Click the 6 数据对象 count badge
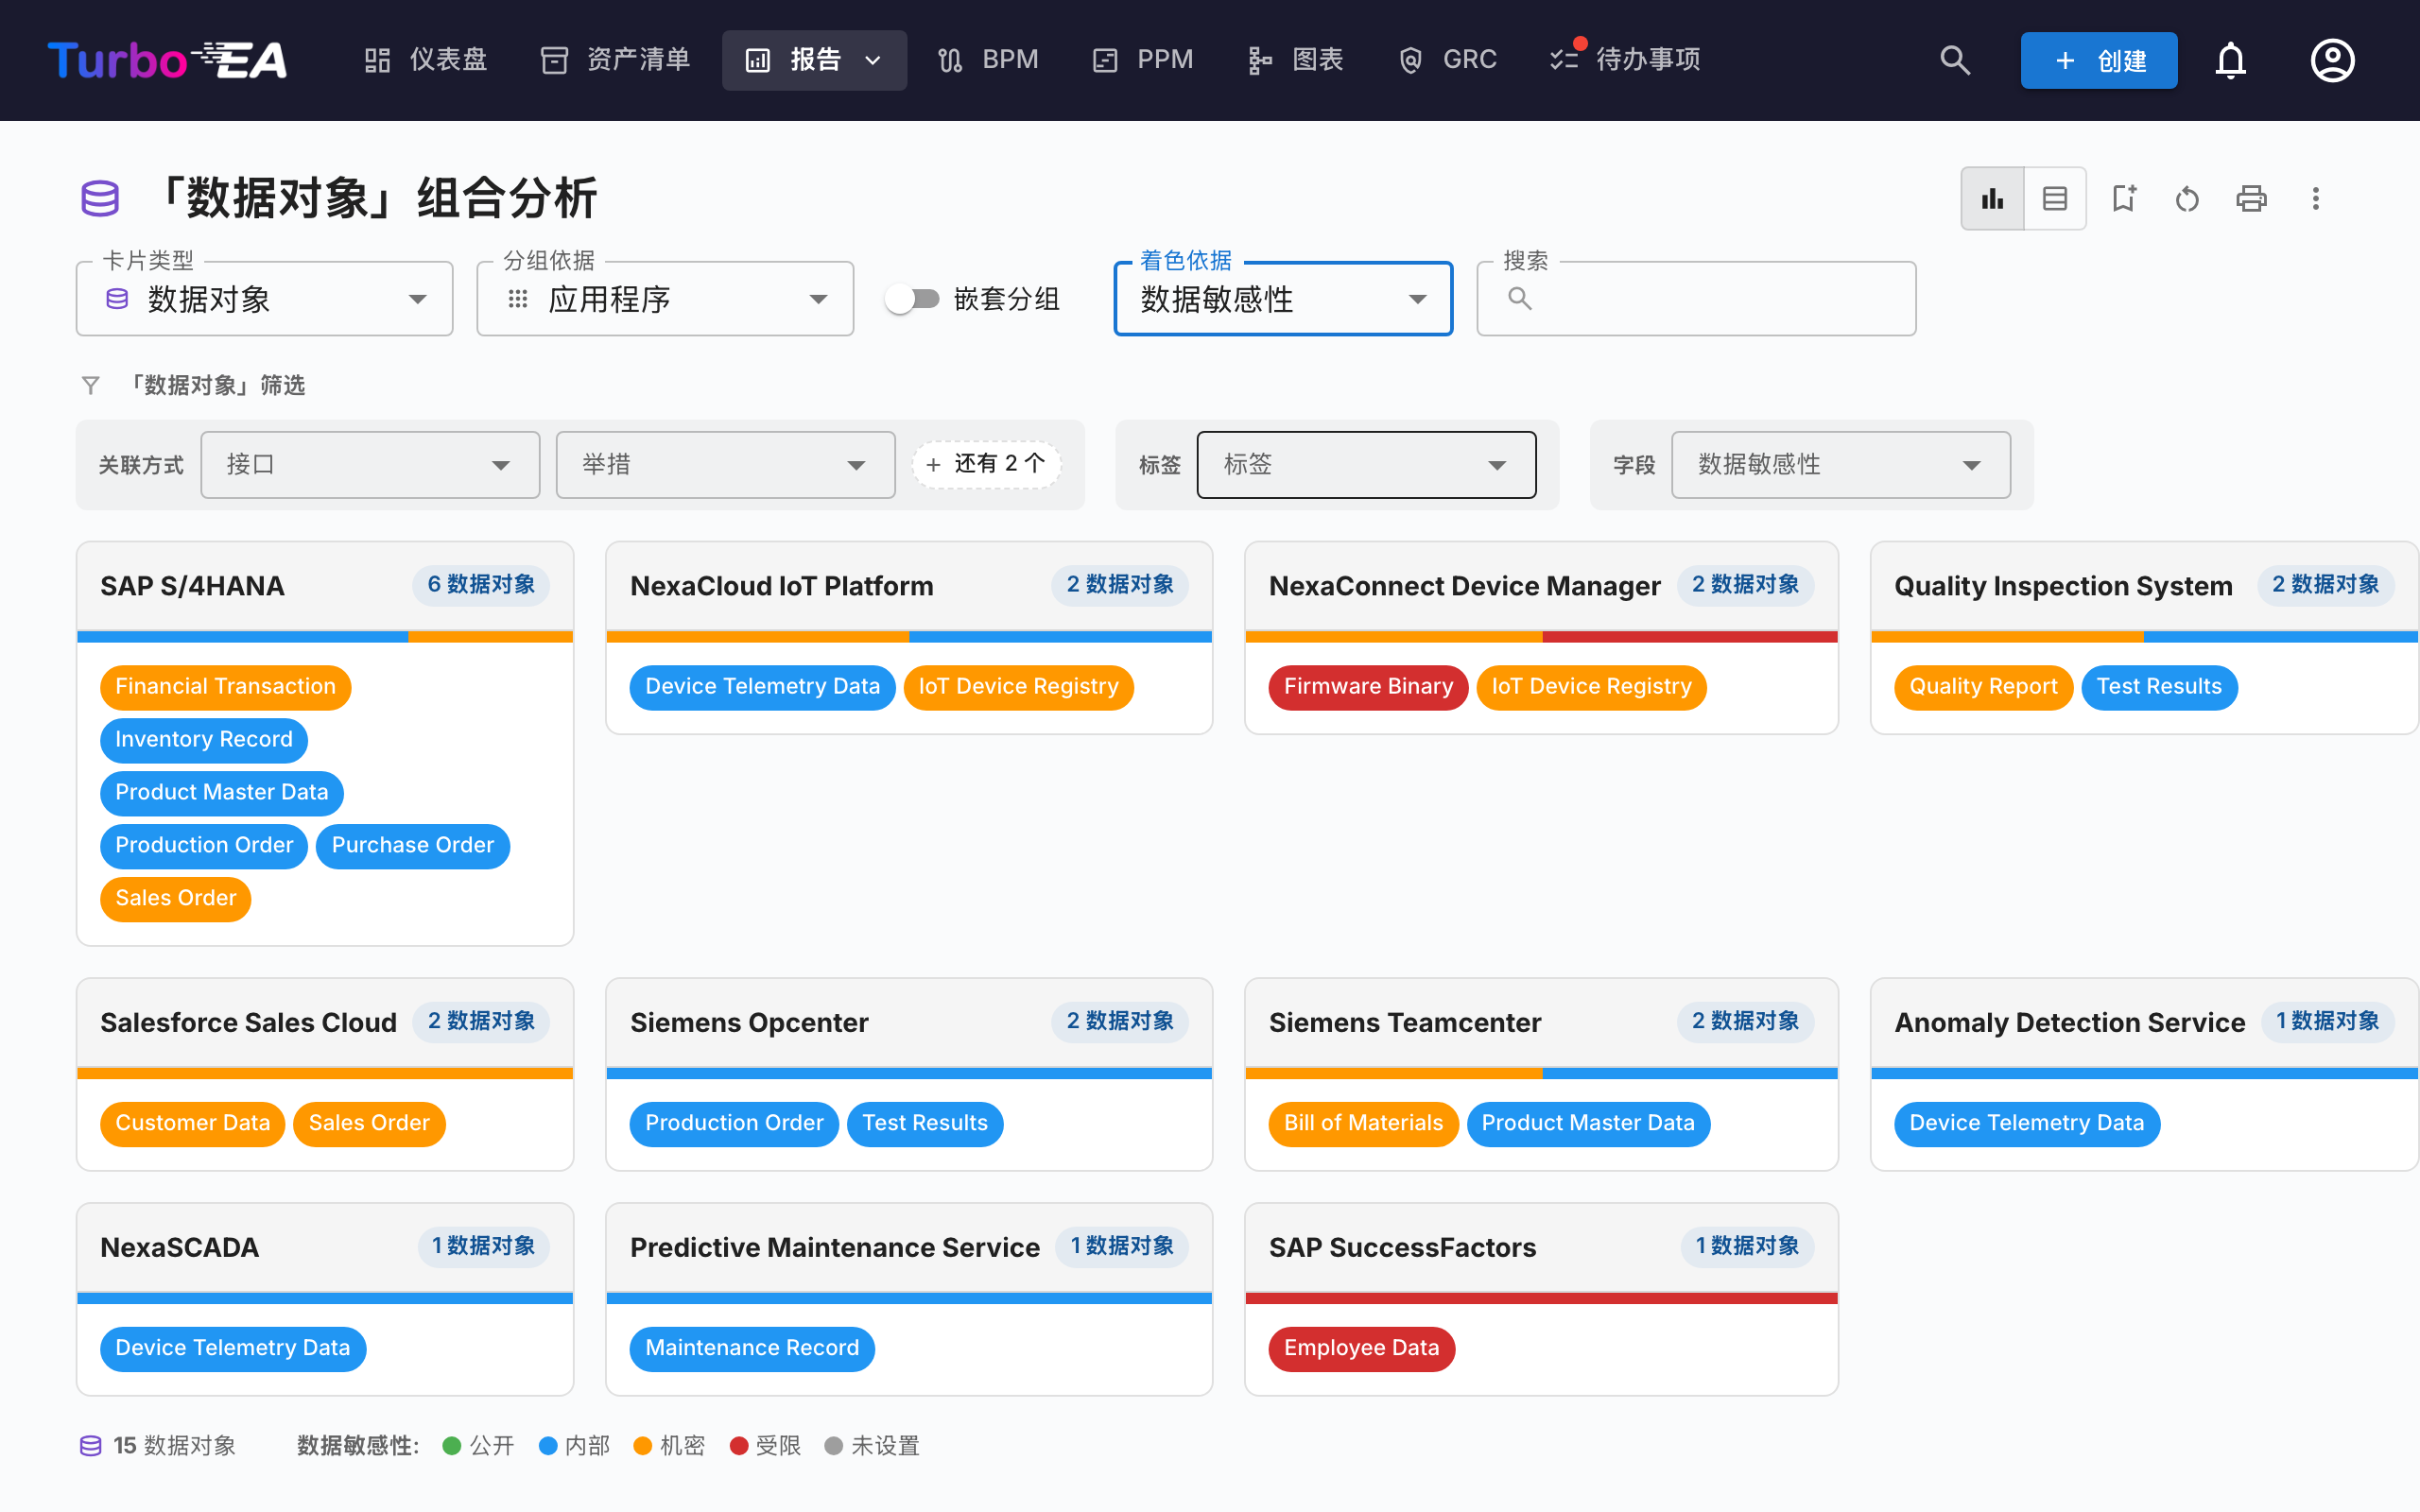 point(481,585)
